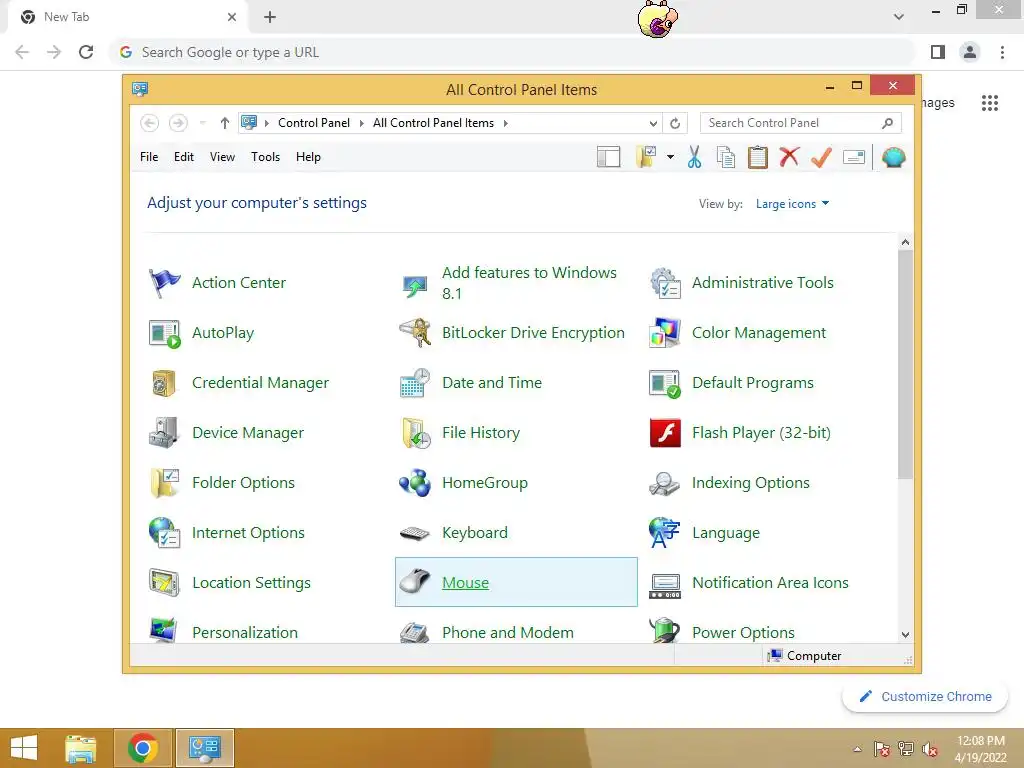The height and width of the screenshot is (768, 1024).
Task: Click the Properties toolbar icon
Action: 854,157
